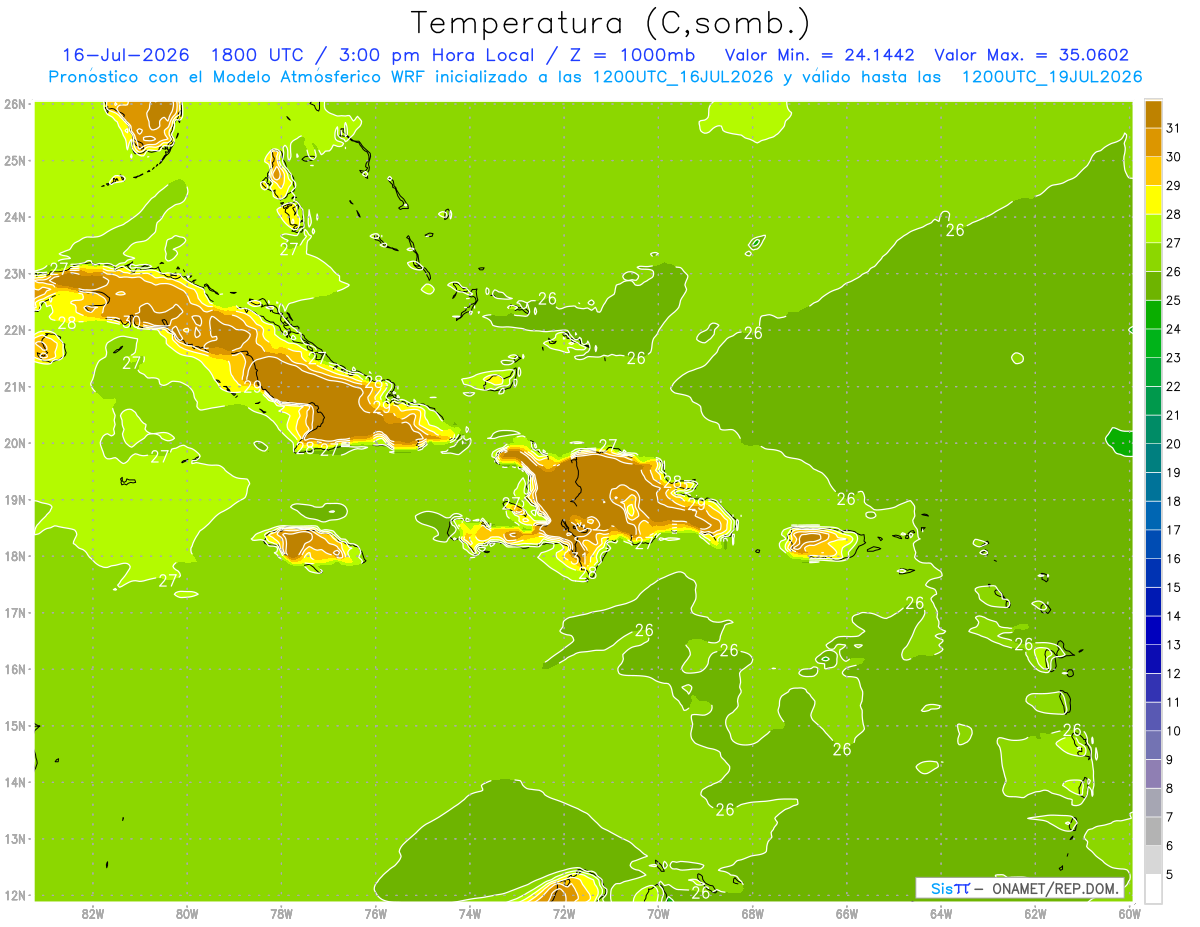This screenshot has height=927, width=1200.
Task: Click the '64W' longitude label
Action: (941, 913)
